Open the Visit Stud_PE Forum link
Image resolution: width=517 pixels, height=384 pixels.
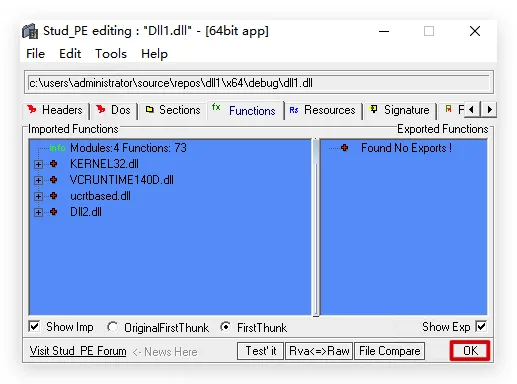tap(78, 351)
